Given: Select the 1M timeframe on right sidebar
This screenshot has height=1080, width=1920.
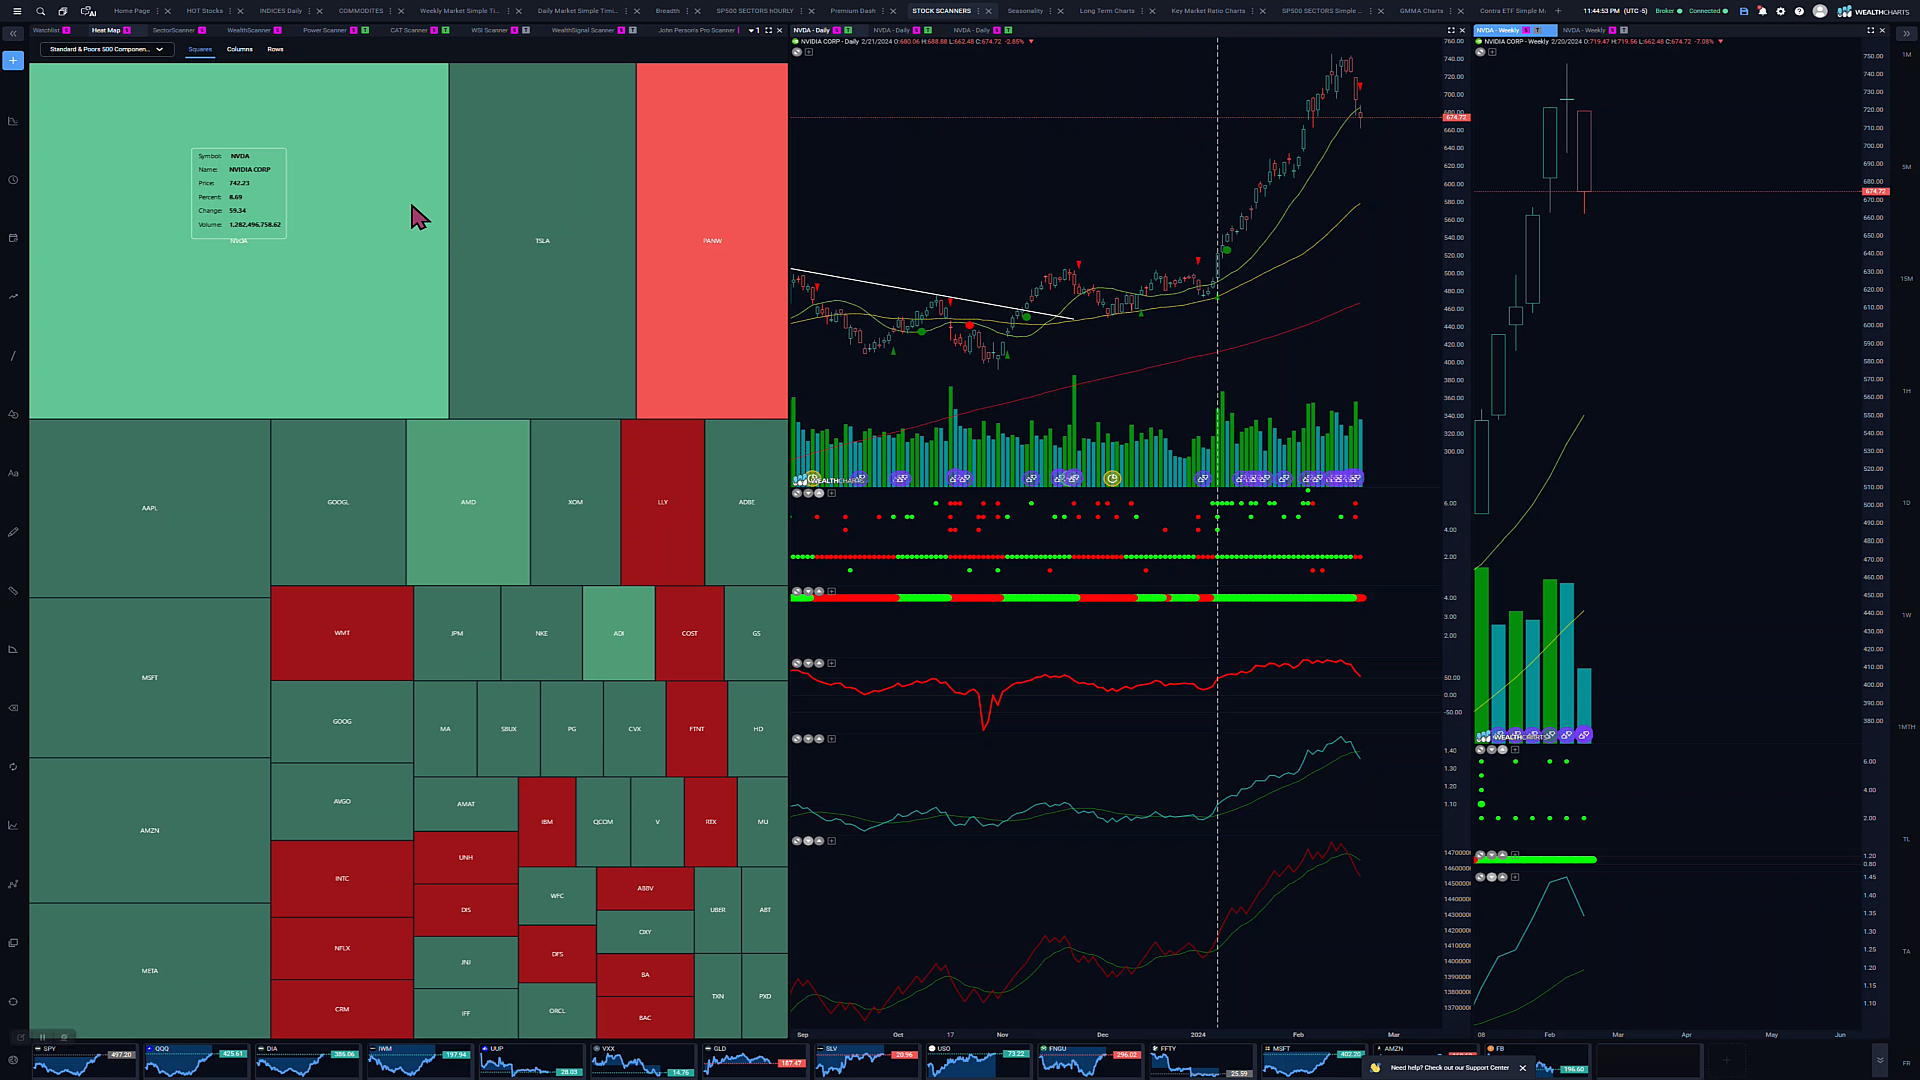Looking at the screenshot, I should [x=1906, y=54].
